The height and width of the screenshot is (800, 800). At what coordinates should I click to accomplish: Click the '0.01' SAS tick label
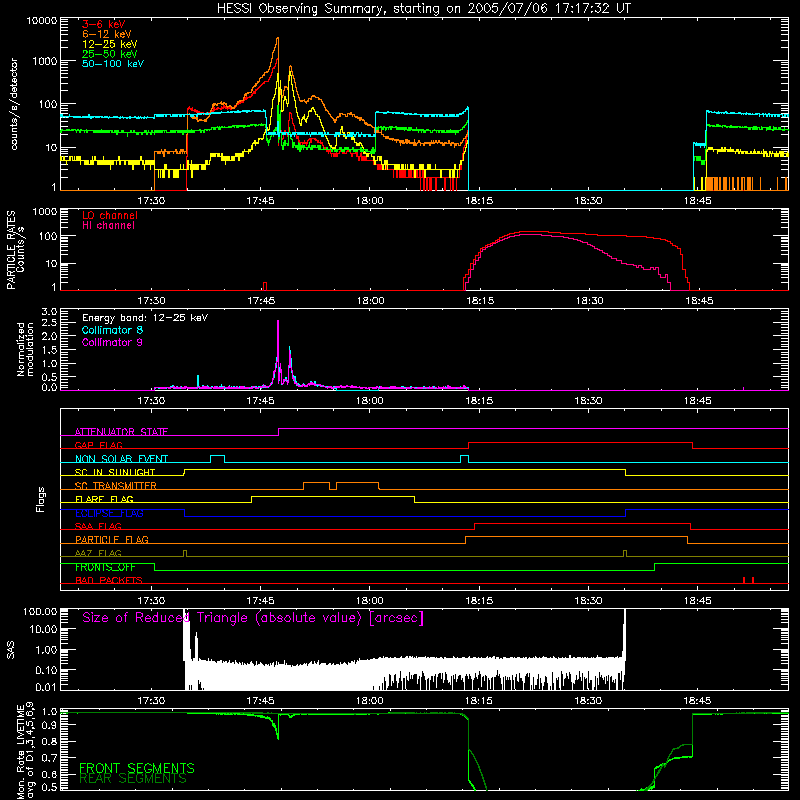pyautogui.click(x=46, y=687)
